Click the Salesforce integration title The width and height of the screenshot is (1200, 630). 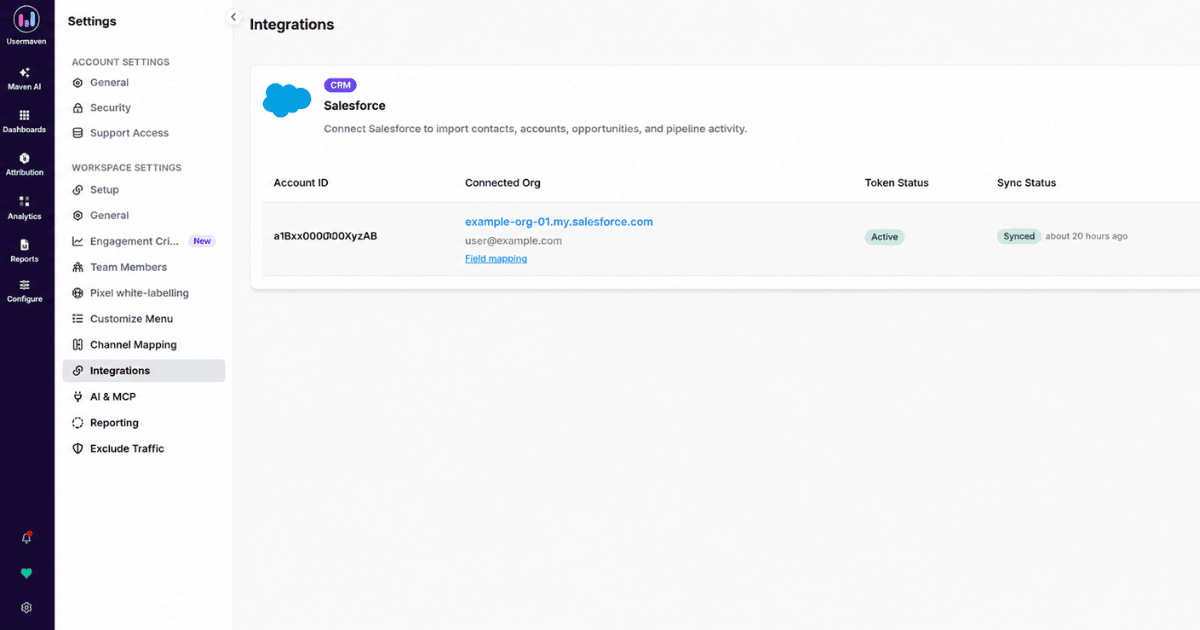point(355,106)
